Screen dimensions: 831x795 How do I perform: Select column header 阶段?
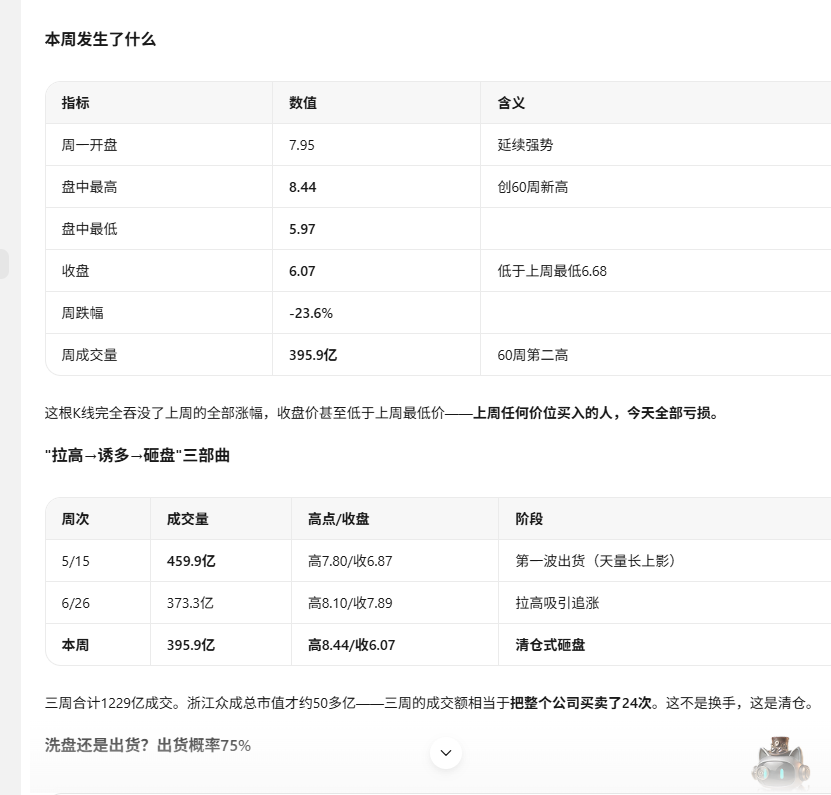529,518
